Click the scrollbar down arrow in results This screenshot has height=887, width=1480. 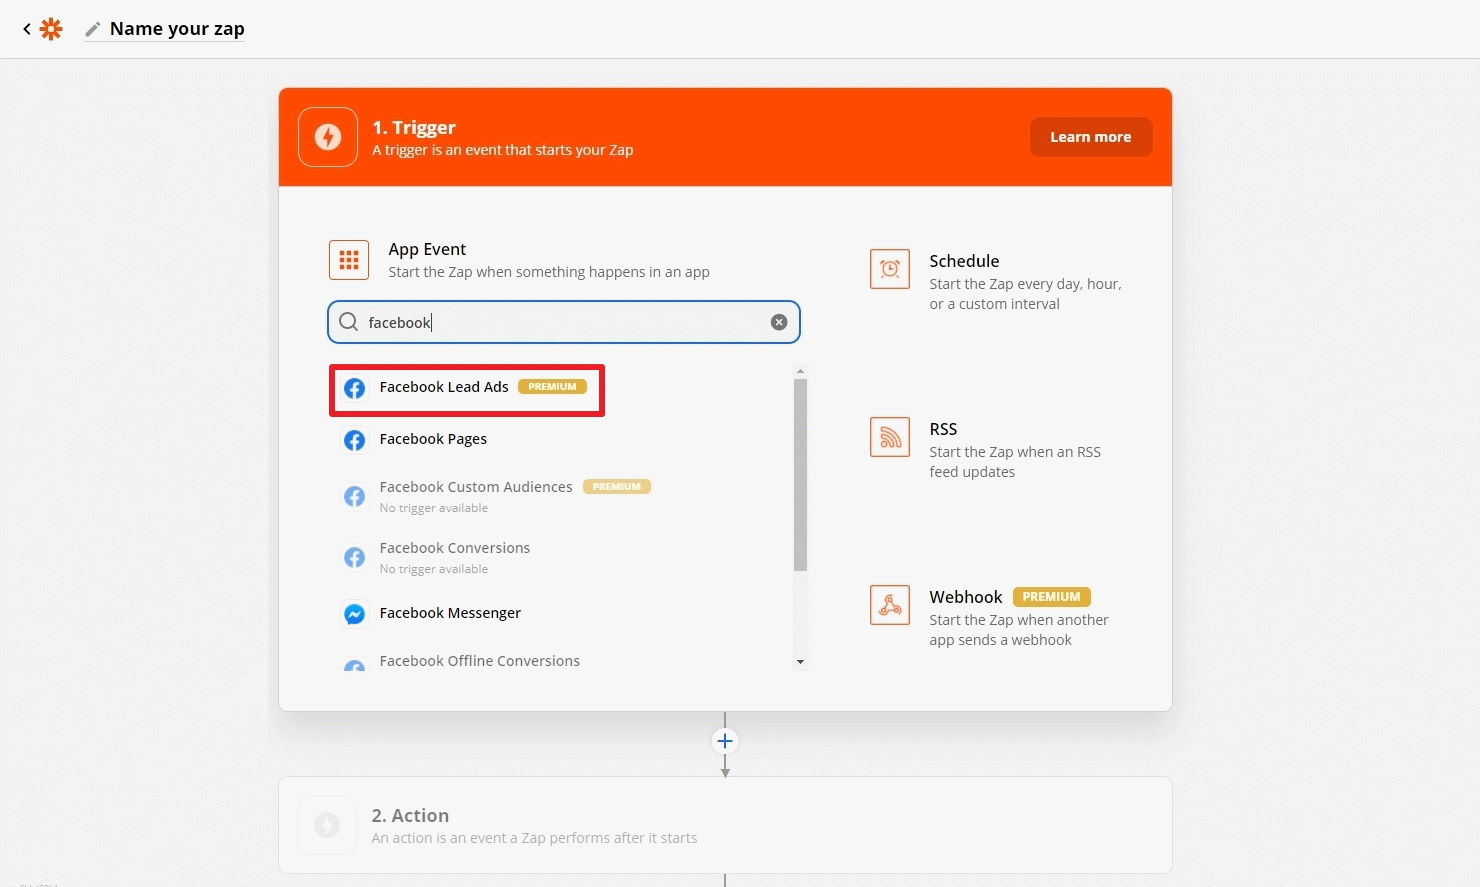tap(800, 662)
